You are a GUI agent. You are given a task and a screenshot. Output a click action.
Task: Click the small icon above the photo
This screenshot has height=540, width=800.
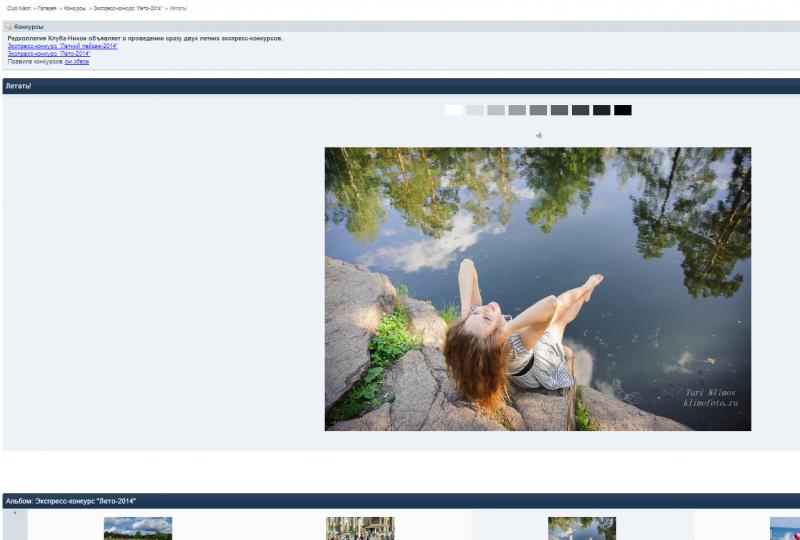tap(539, 135)
